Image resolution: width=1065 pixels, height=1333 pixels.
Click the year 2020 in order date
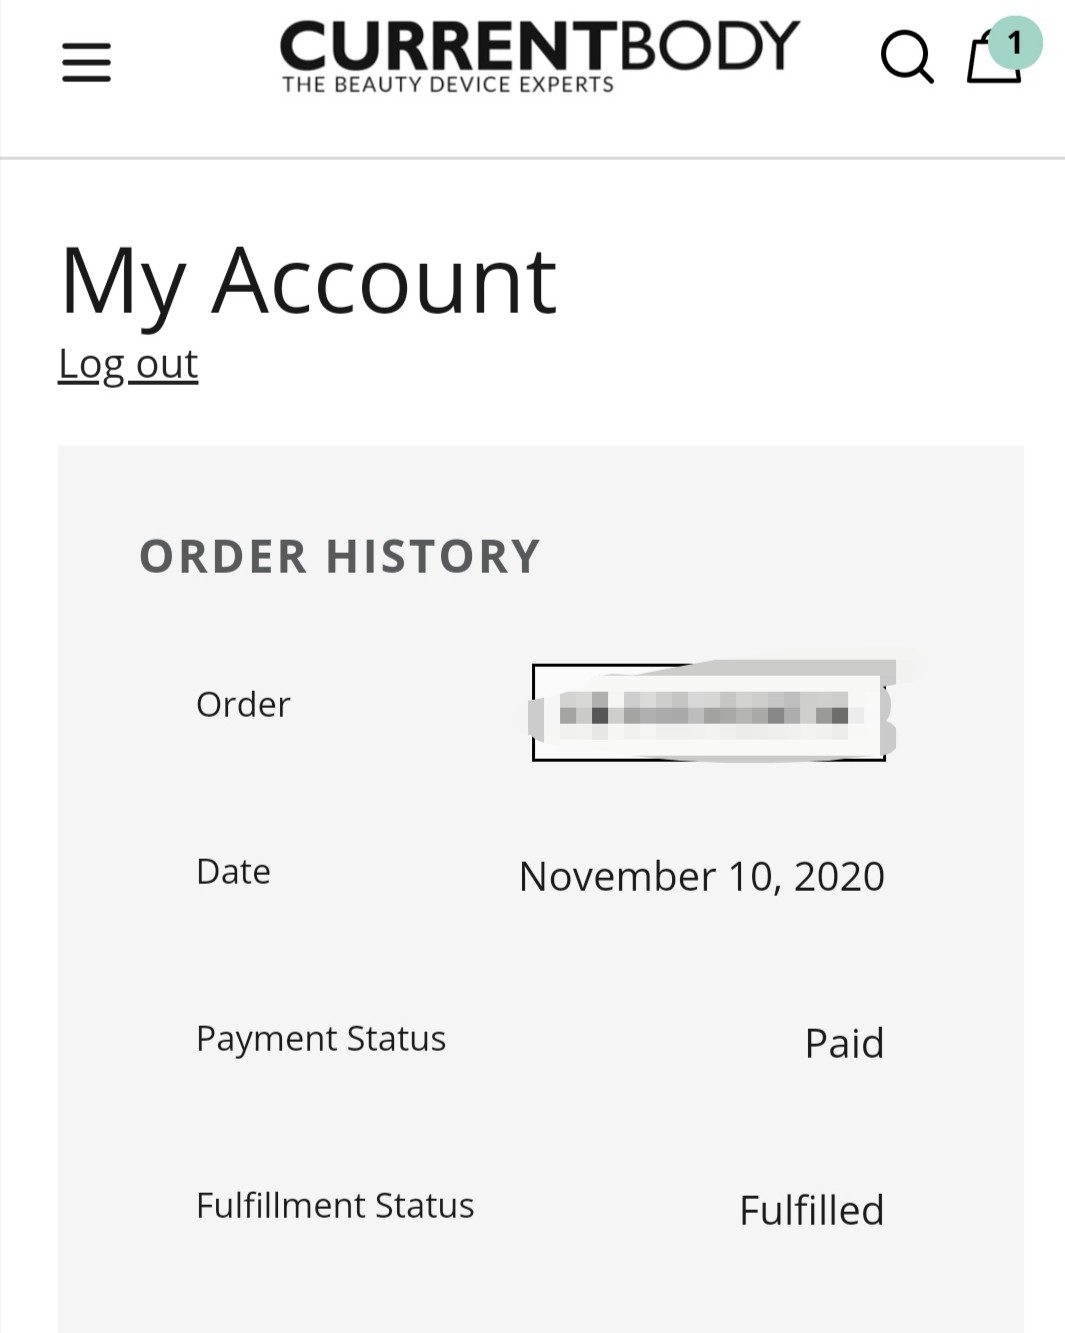click(839, 877)
